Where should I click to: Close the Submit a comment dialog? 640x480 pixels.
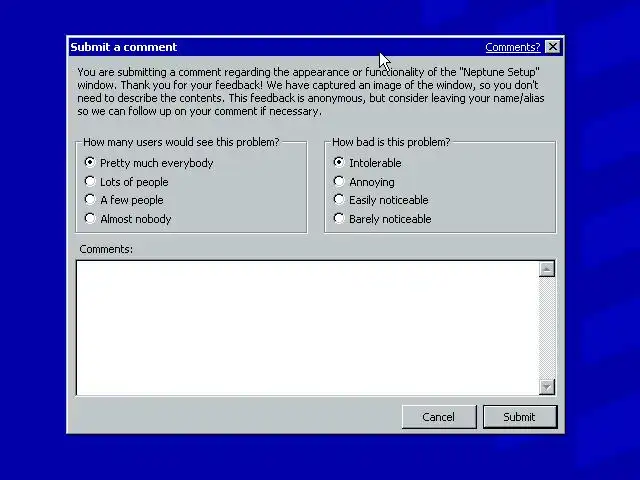[x=553, y=47]
